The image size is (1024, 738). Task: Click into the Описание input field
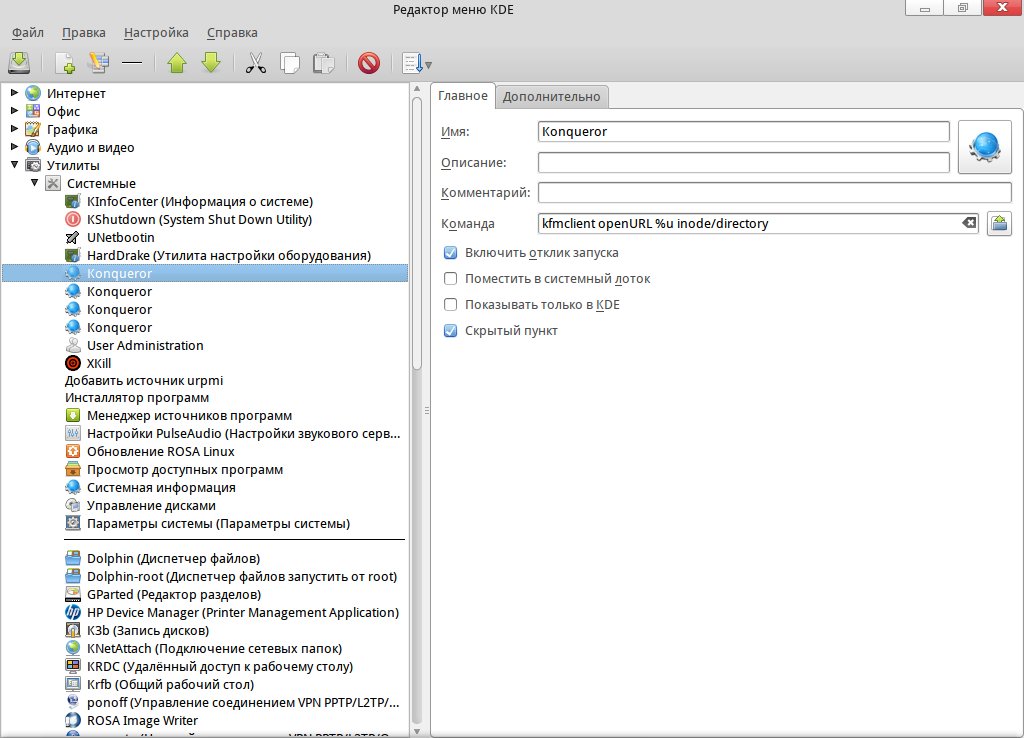pyautogui.click(x=743, y=162)
